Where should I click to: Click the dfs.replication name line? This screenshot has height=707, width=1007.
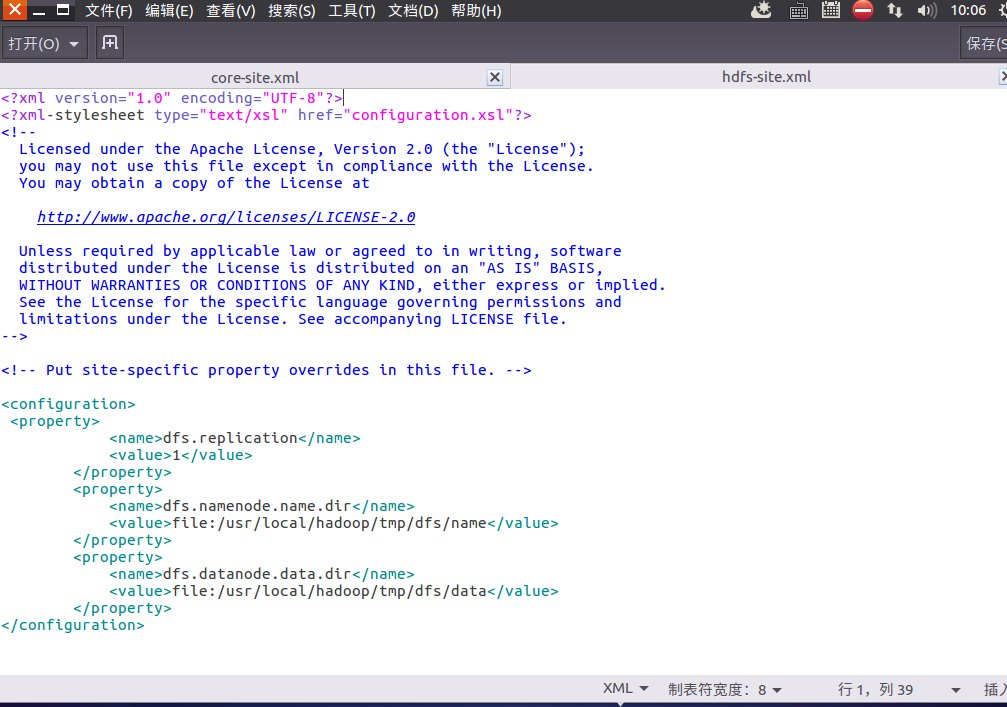click(234, 438)
